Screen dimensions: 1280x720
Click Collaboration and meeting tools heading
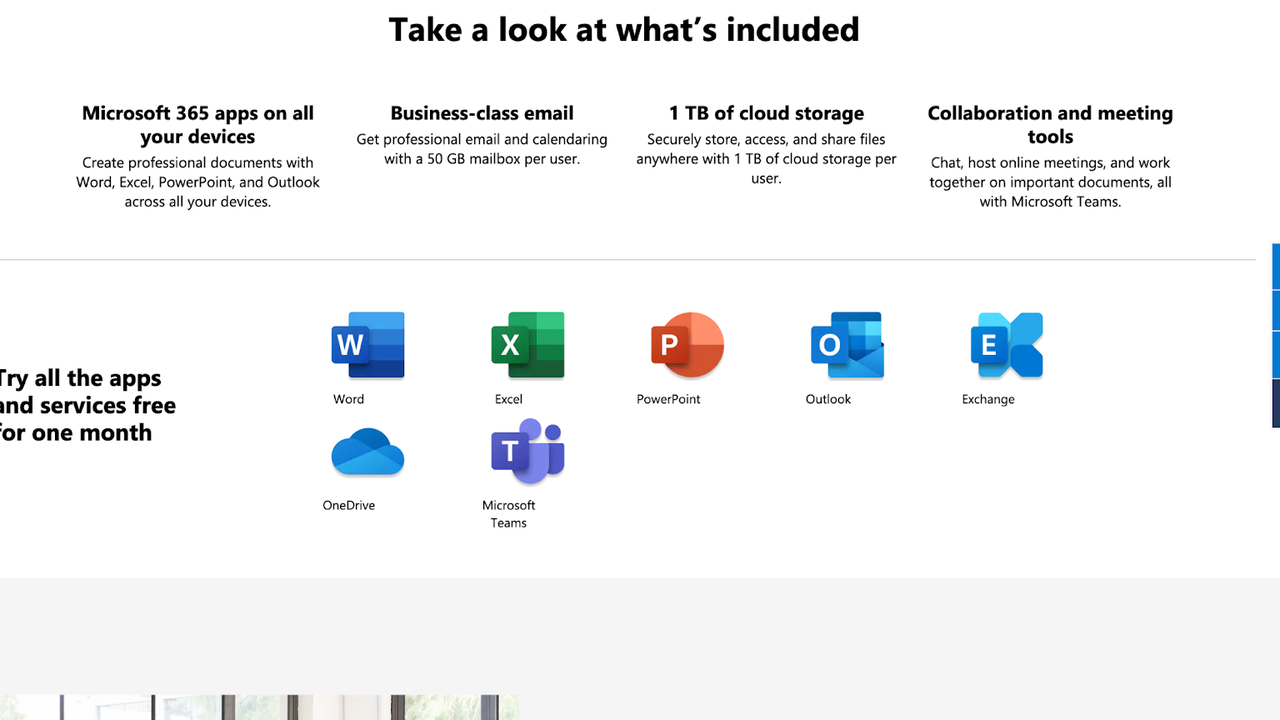point(1050,125)
